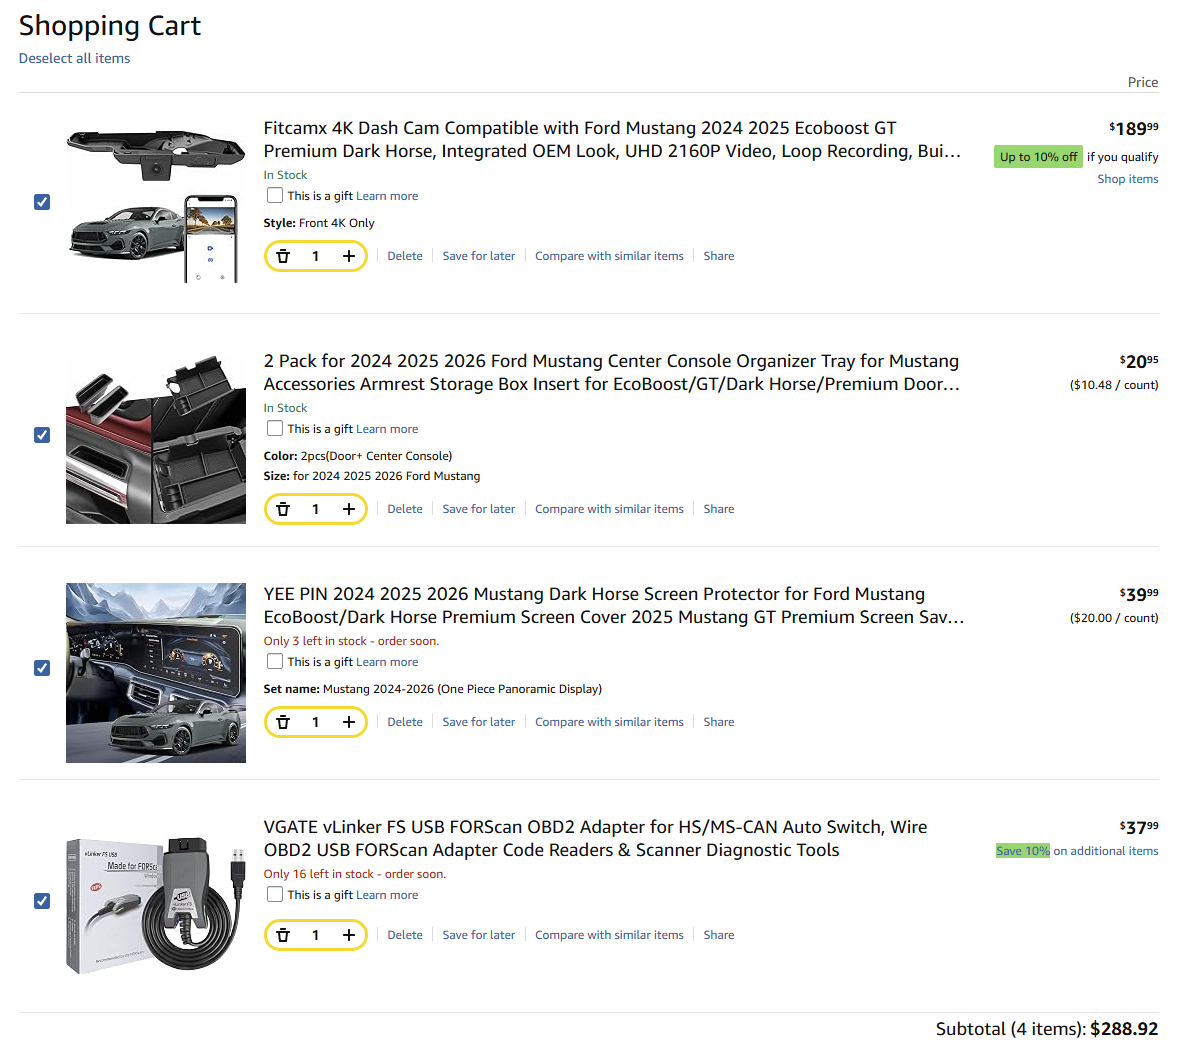Click 'Style: Front 4K Only' text
Image resolution: width=1178 pixels, height=1058 pixels.
(319, 223)
